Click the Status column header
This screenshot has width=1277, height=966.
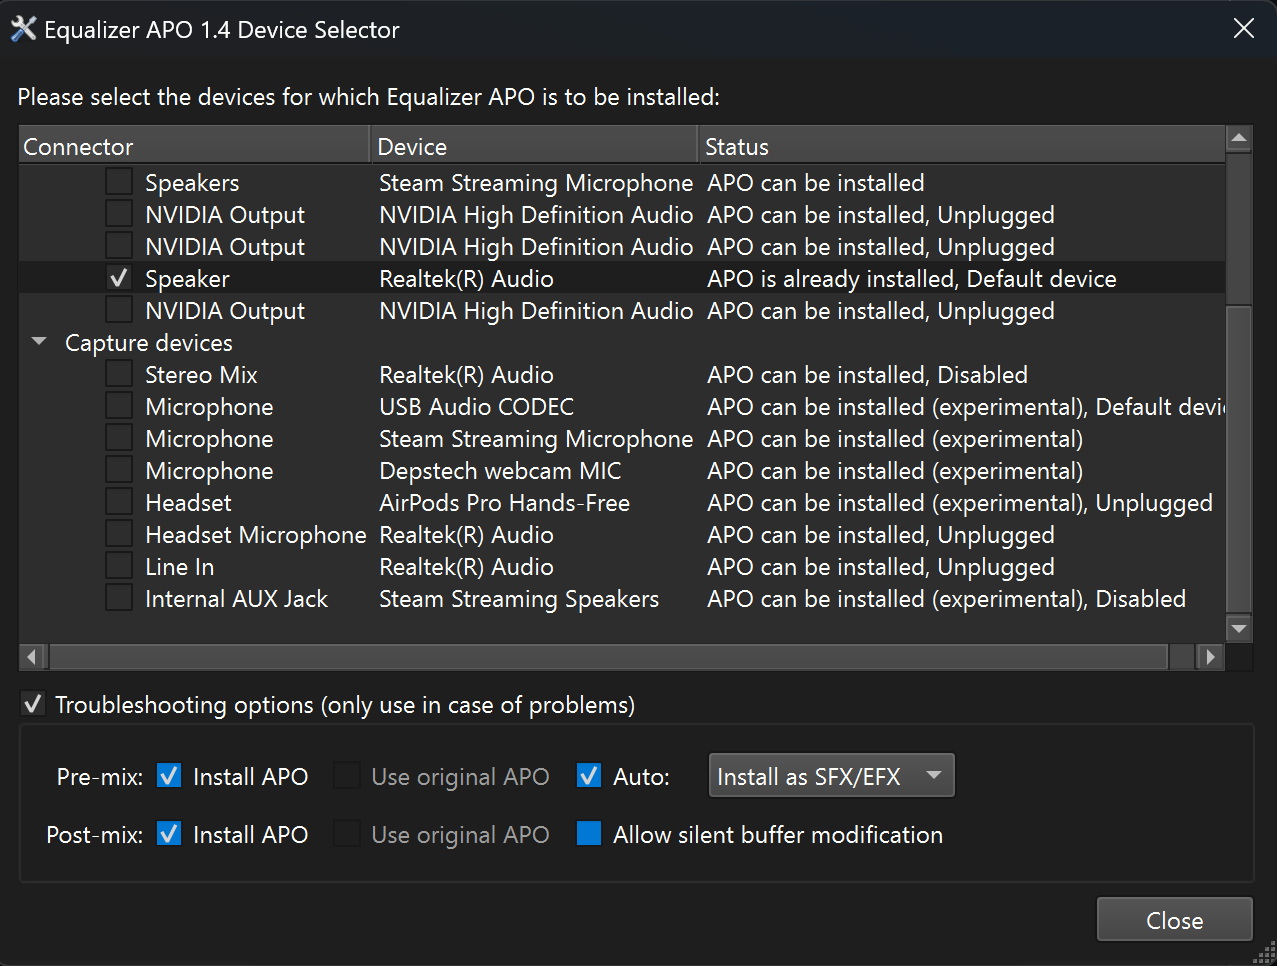(960, 147)
